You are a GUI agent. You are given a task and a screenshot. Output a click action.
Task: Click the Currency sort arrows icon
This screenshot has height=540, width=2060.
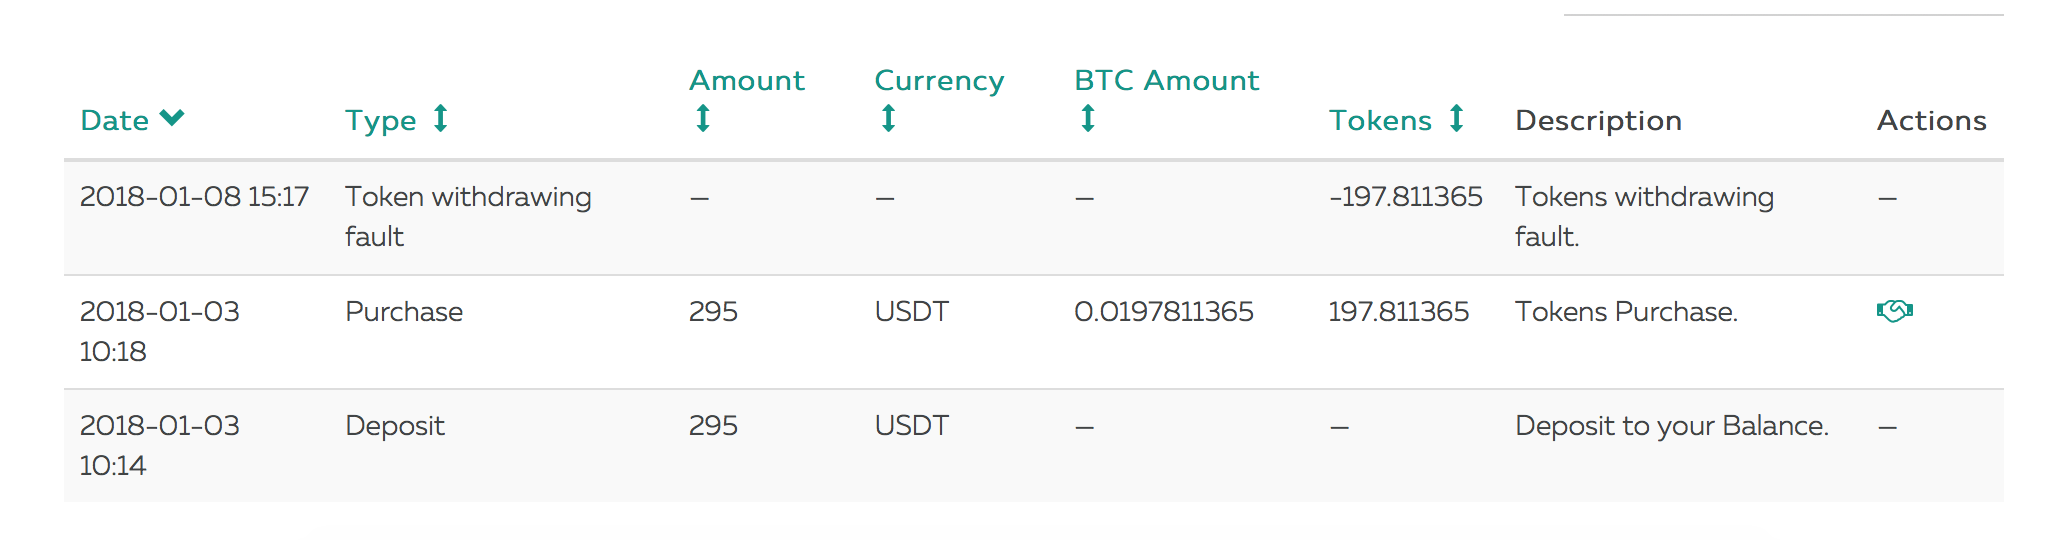tap(888, 119)
